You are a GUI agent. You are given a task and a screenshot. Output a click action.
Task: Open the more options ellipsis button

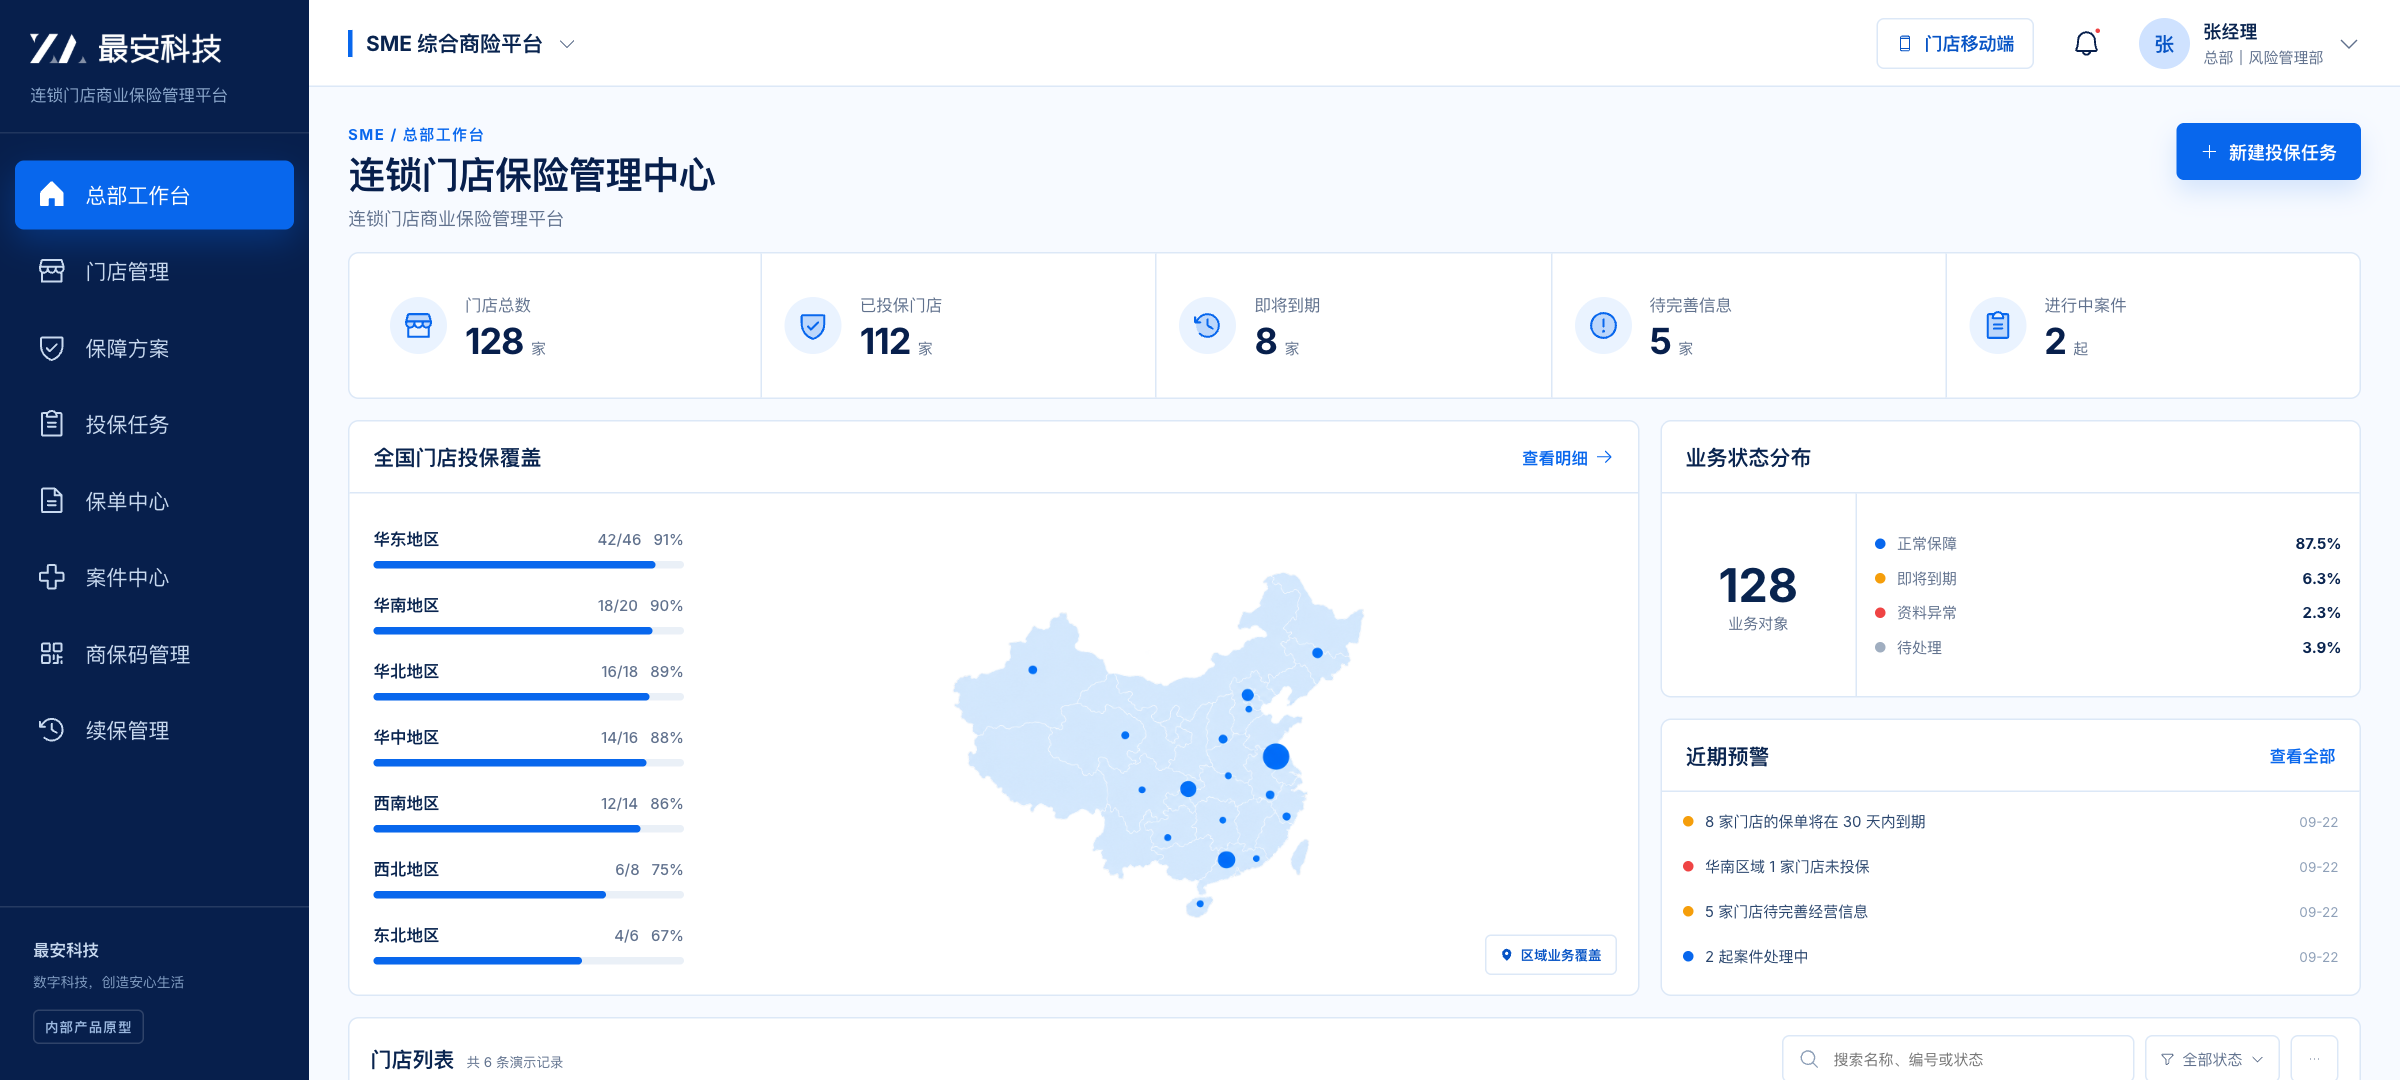tap(2314, 1059)
